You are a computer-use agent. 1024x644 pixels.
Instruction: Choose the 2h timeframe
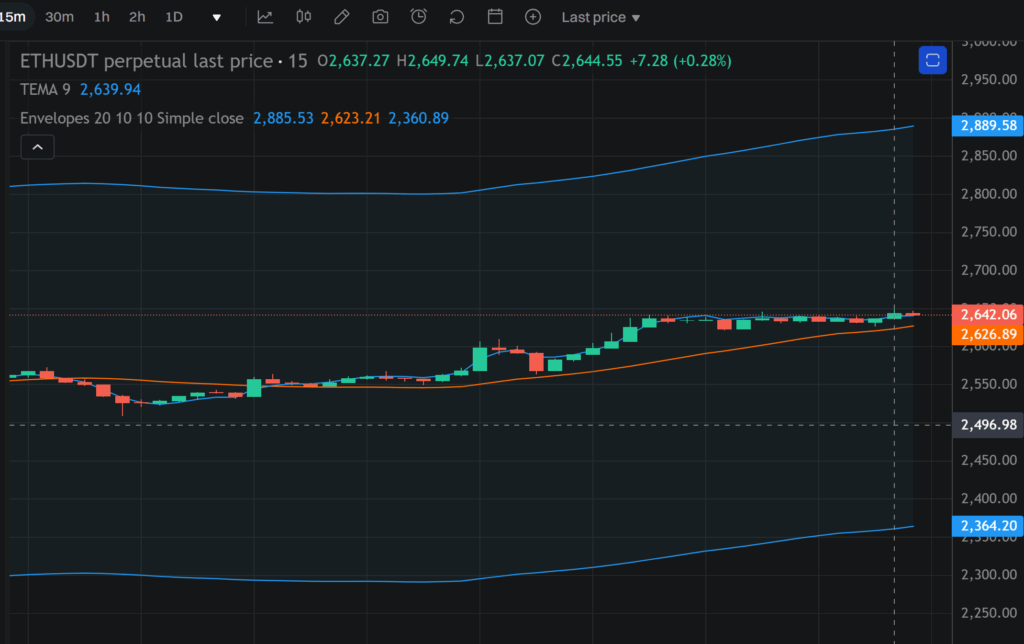click(x=137, y=17)
